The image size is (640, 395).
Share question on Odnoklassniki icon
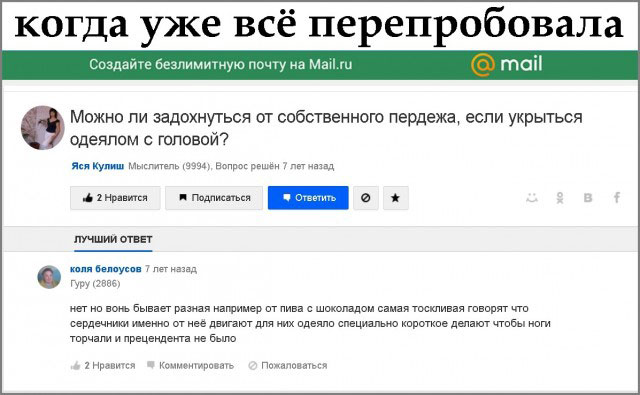(x=560, y=198)
